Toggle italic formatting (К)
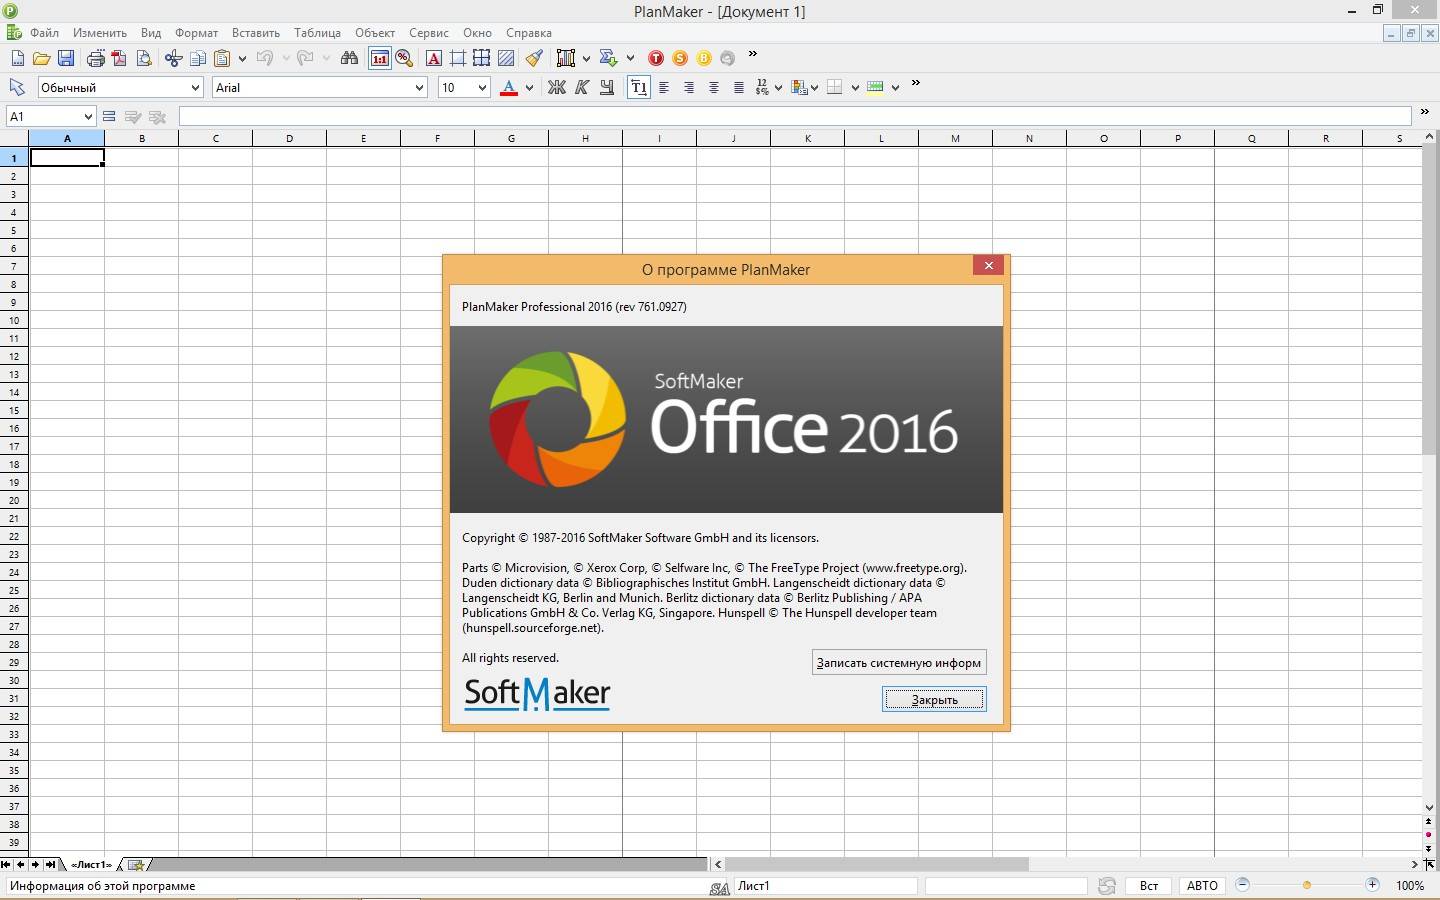The height and width of the screenshot is (900, 1440). [582, 87]
